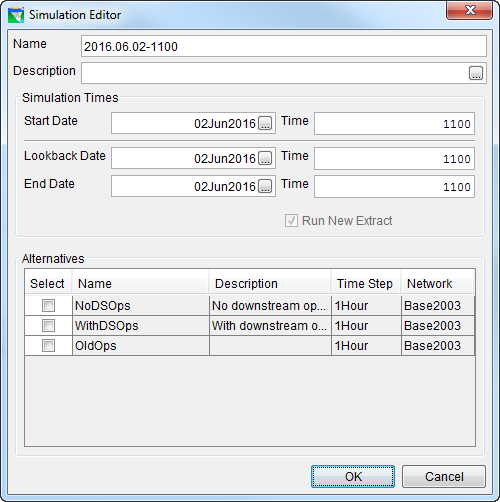This screenshot has width=500, height=502.
Task: Confirm with the OK button
Action: [353, 477]
